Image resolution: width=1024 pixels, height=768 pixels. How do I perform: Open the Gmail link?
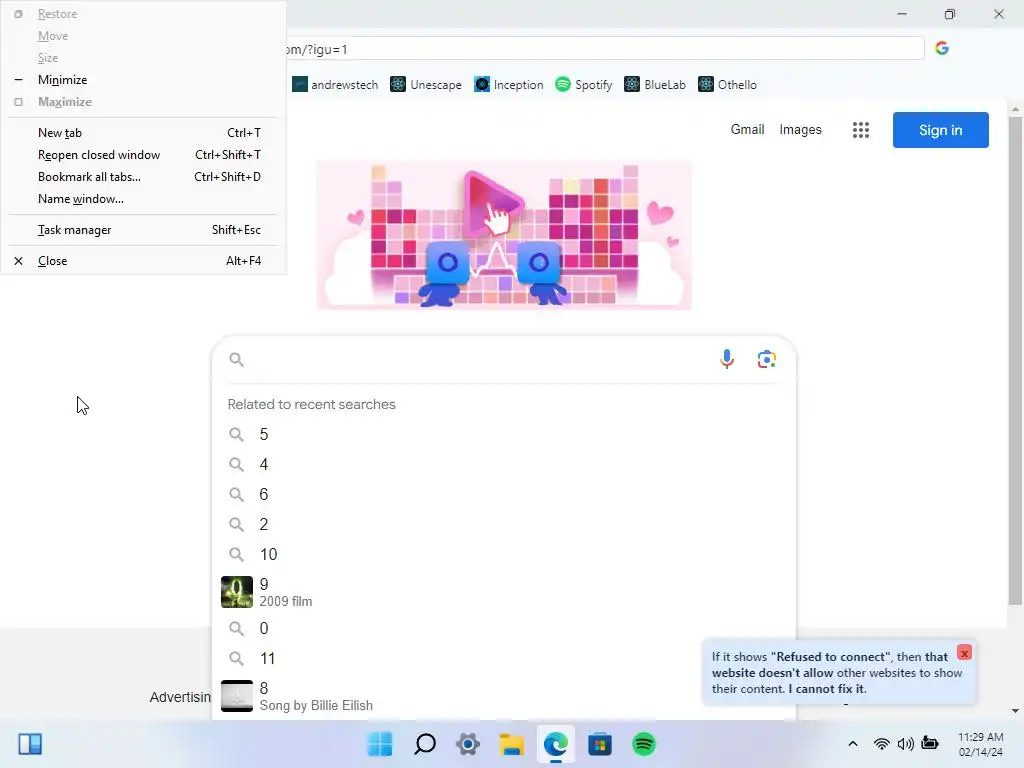[747, 129]
